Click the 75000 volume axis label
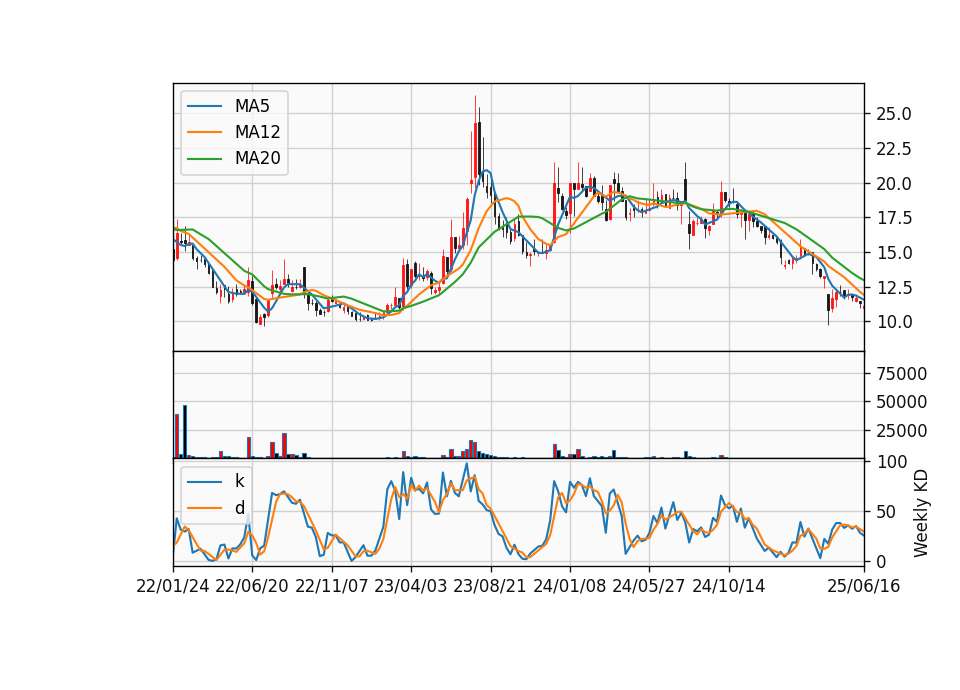The height and width of the screenshot is (690, 960). point(901,373)
